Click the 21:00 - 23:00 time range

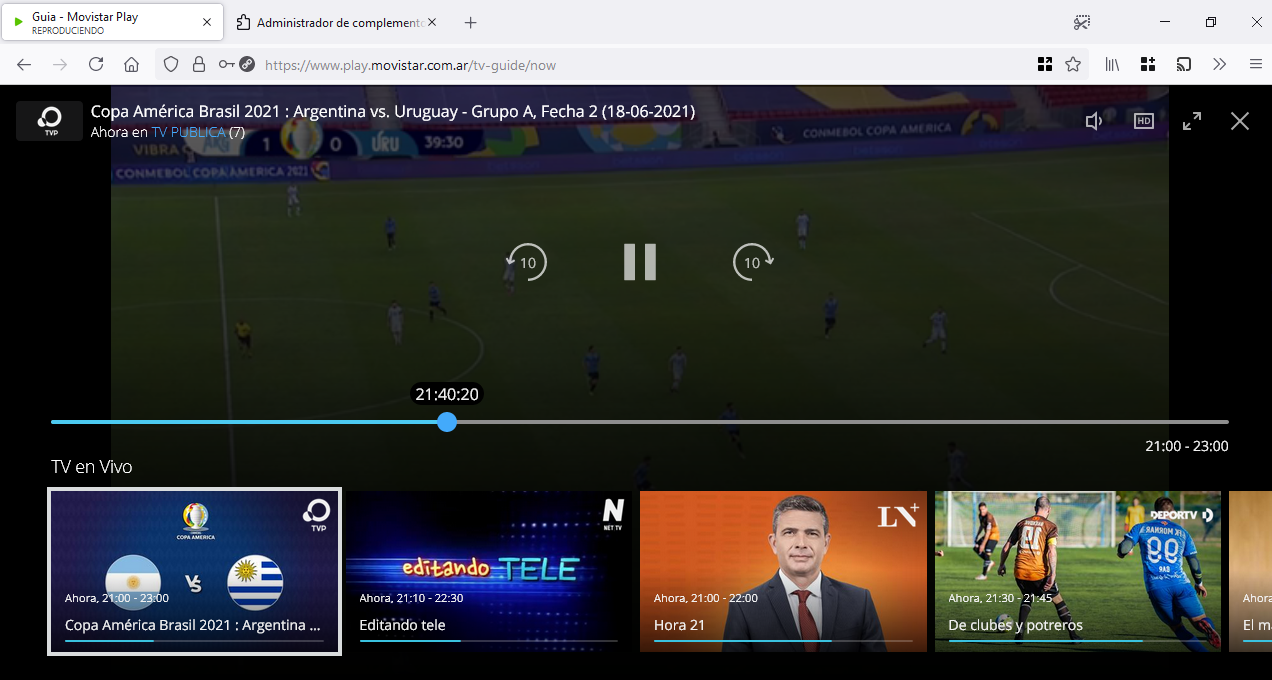tap(1187, 446)
